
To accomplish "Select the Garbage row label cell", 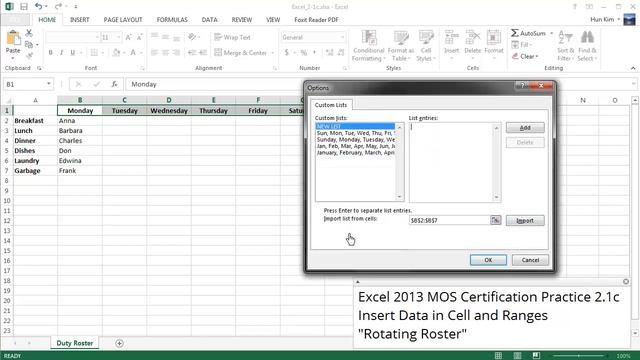I will 35,171.
